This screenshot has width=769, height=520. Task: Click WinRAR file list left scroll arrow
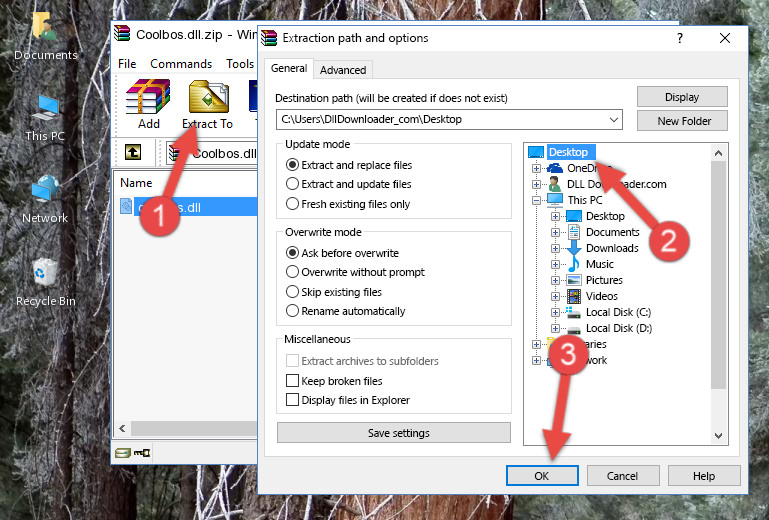point(123,428)
